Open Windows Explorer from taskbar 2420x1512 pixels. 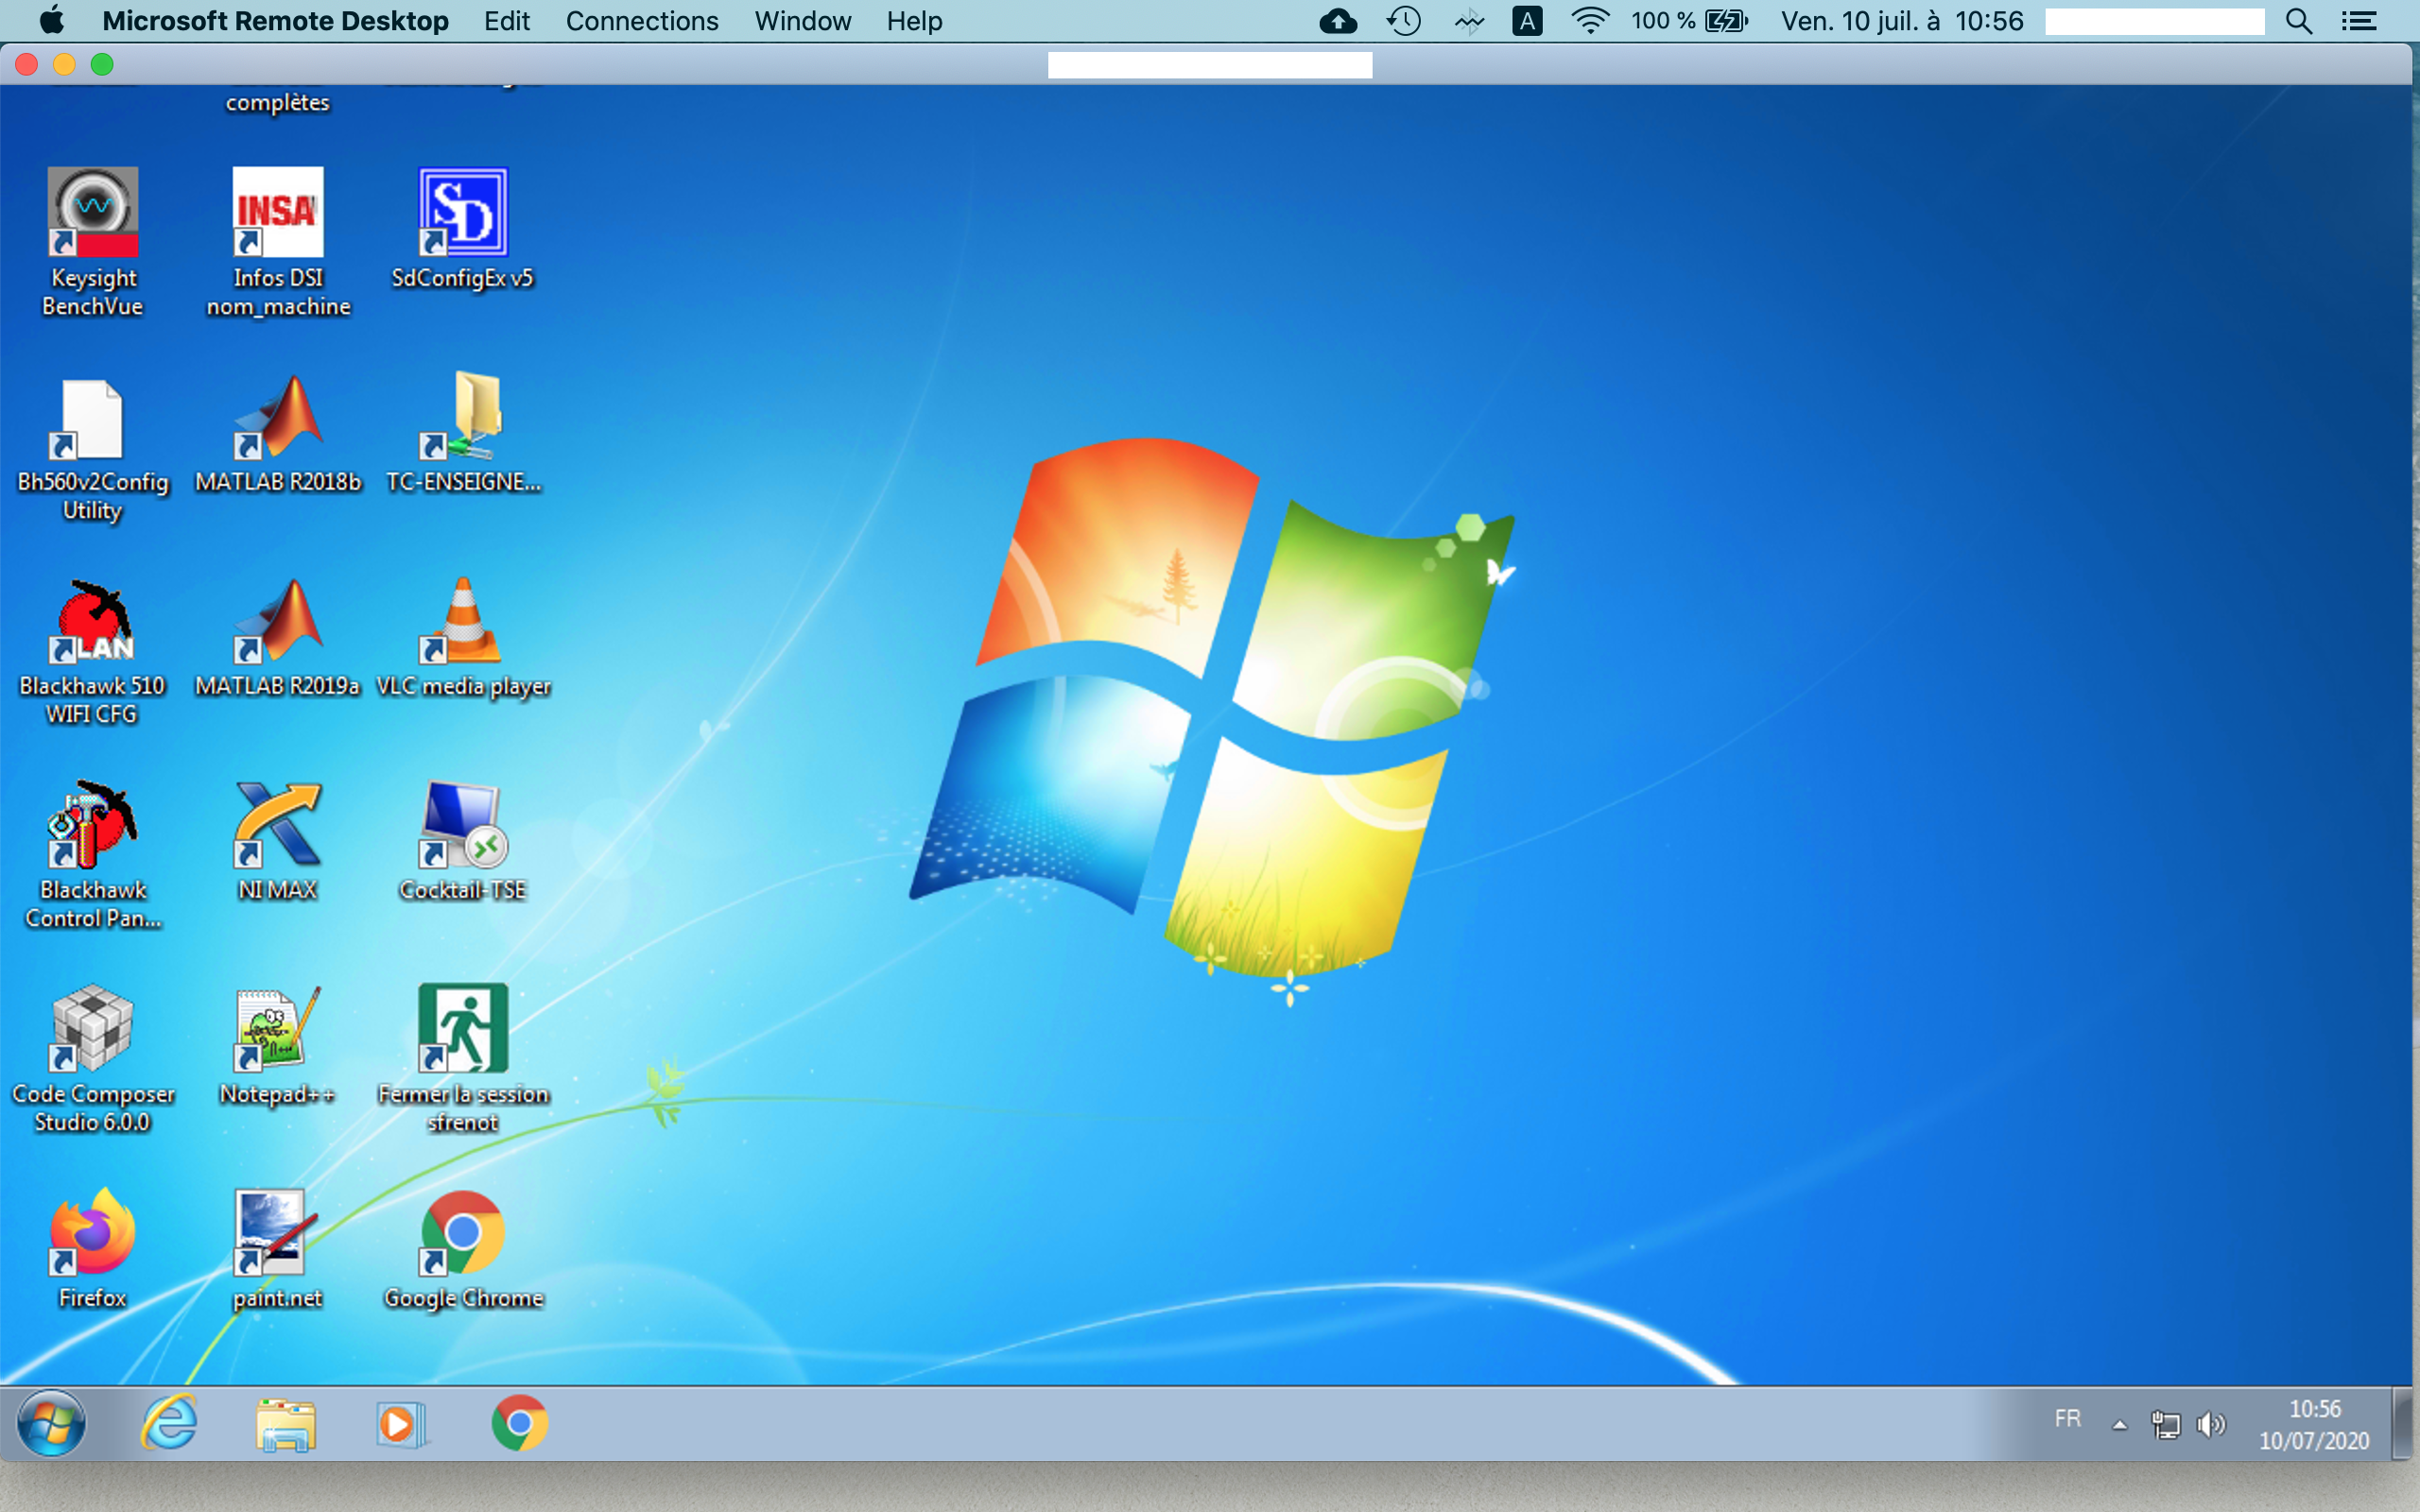click(x=286, y=1423)
